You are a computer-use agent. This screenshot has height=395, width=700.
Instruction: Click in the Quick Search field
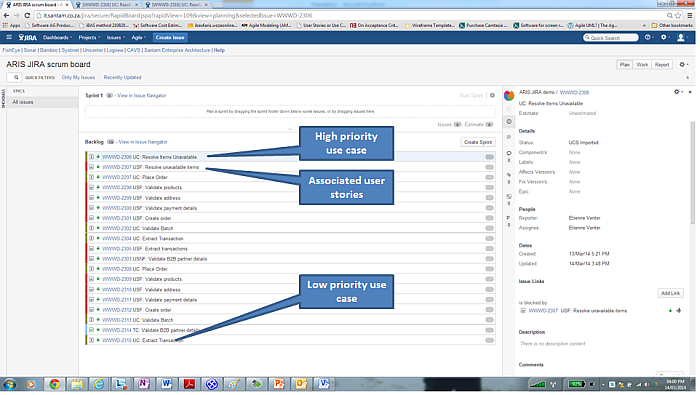[x=611, y=37]
